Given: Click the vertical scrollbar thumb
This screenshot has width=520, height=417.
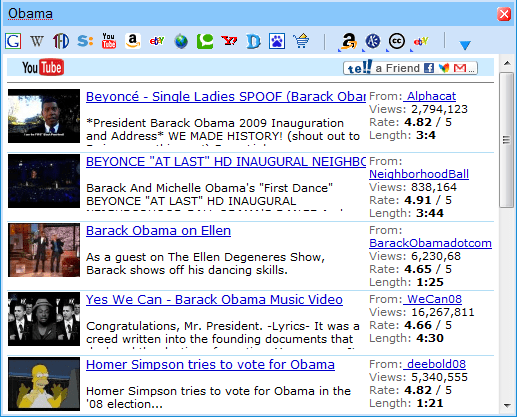Looking at the screenshot, I should point(506,140).
